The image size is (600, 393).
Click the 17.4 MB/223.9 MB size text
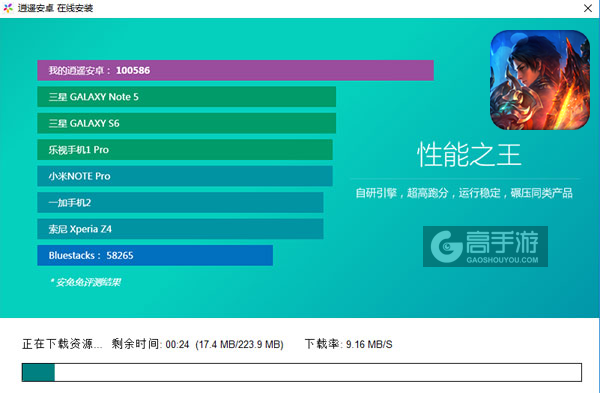tap(240, 344)
